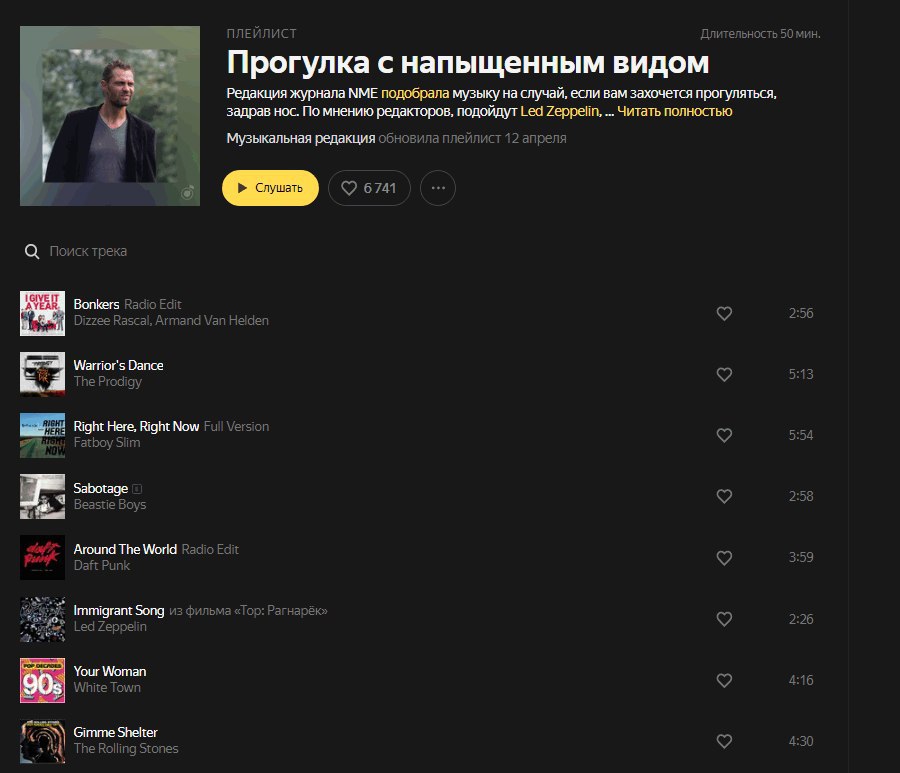This screenshot has width=900, height=773.
Task: Start playlist with Слушать button
Action: tap(270, 188)
